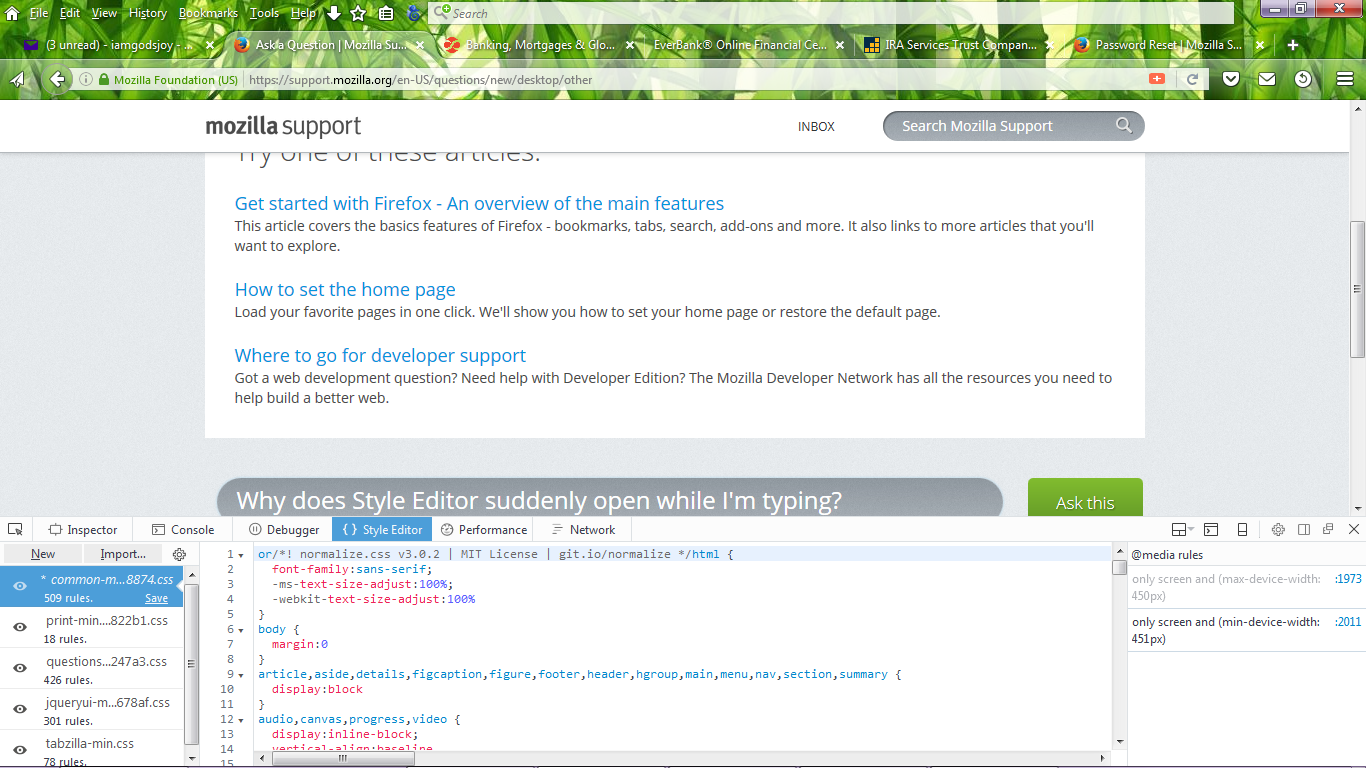Open 'Where to go for developer support' link
This screenshot has width=1366, height=768.
380,356
